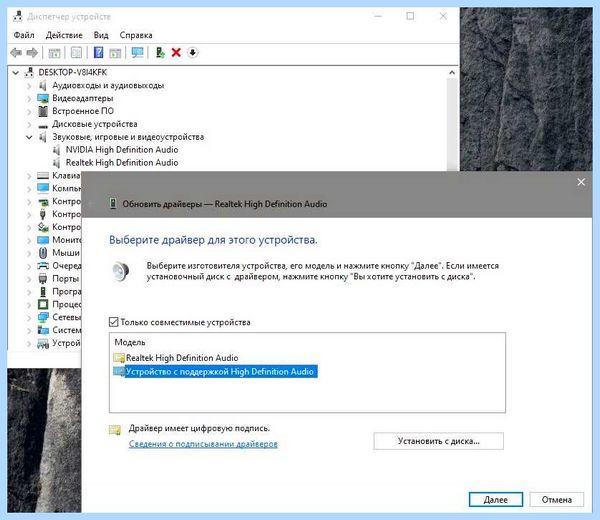Click the speaker icon beside Realtek High Definition Audio in tree
Screen dimensions: 600x520
(57, 163)
